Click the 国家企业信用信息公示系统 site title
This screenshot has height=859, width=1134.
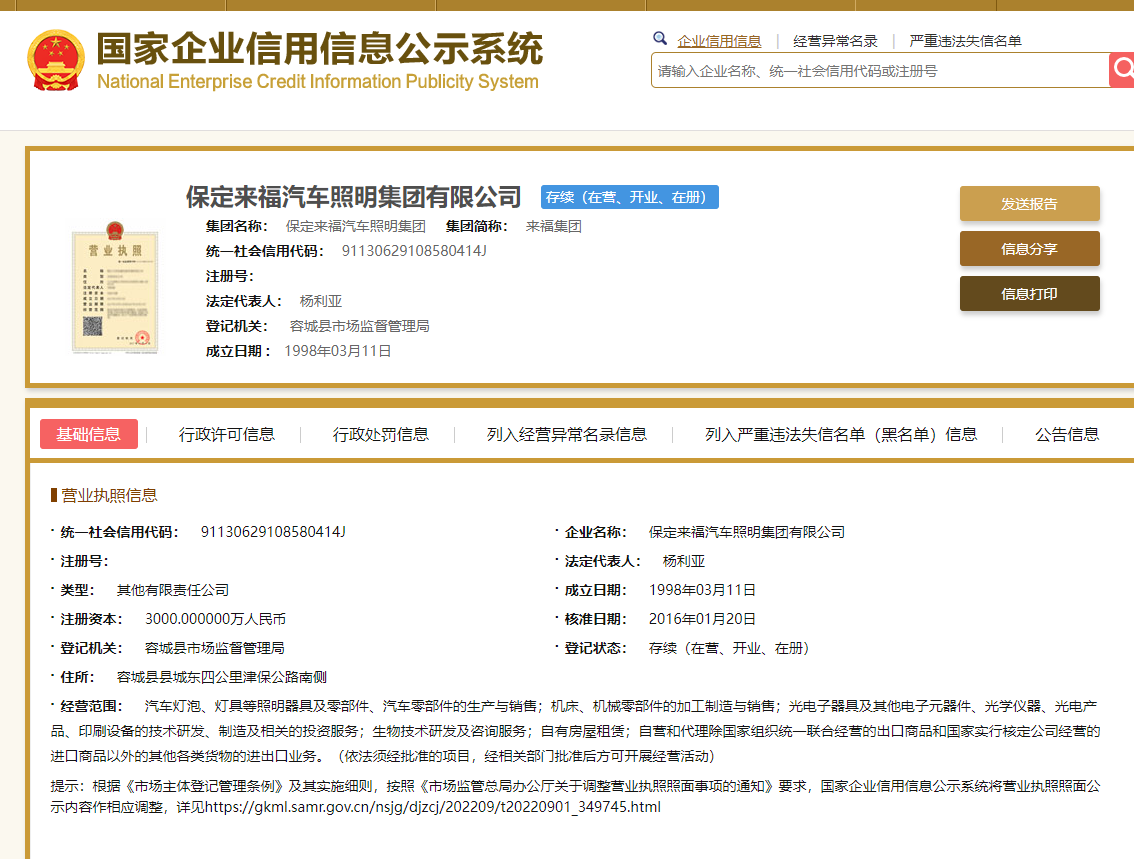pos(320,48)
